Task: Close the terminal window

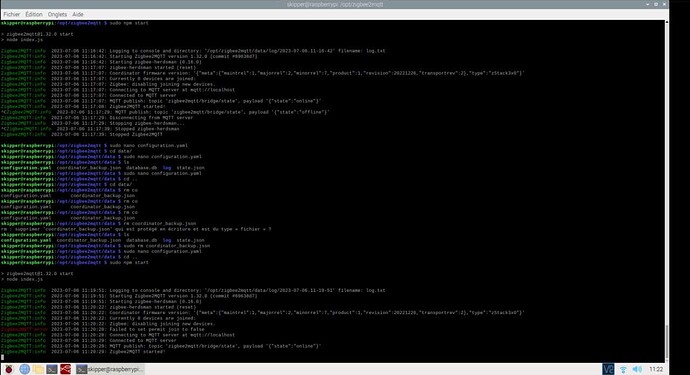Action: pyautogui.click(x=664, y=4)
